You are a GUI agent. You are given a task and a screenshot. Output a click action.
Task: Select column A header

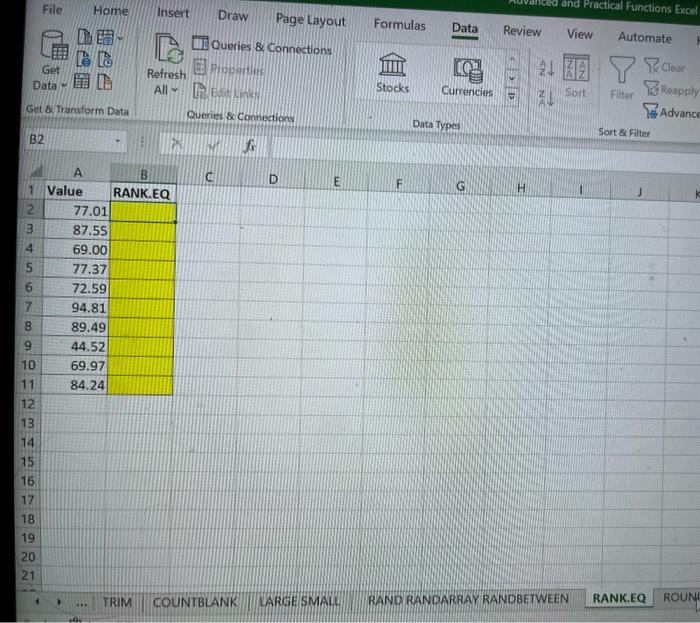78,172
